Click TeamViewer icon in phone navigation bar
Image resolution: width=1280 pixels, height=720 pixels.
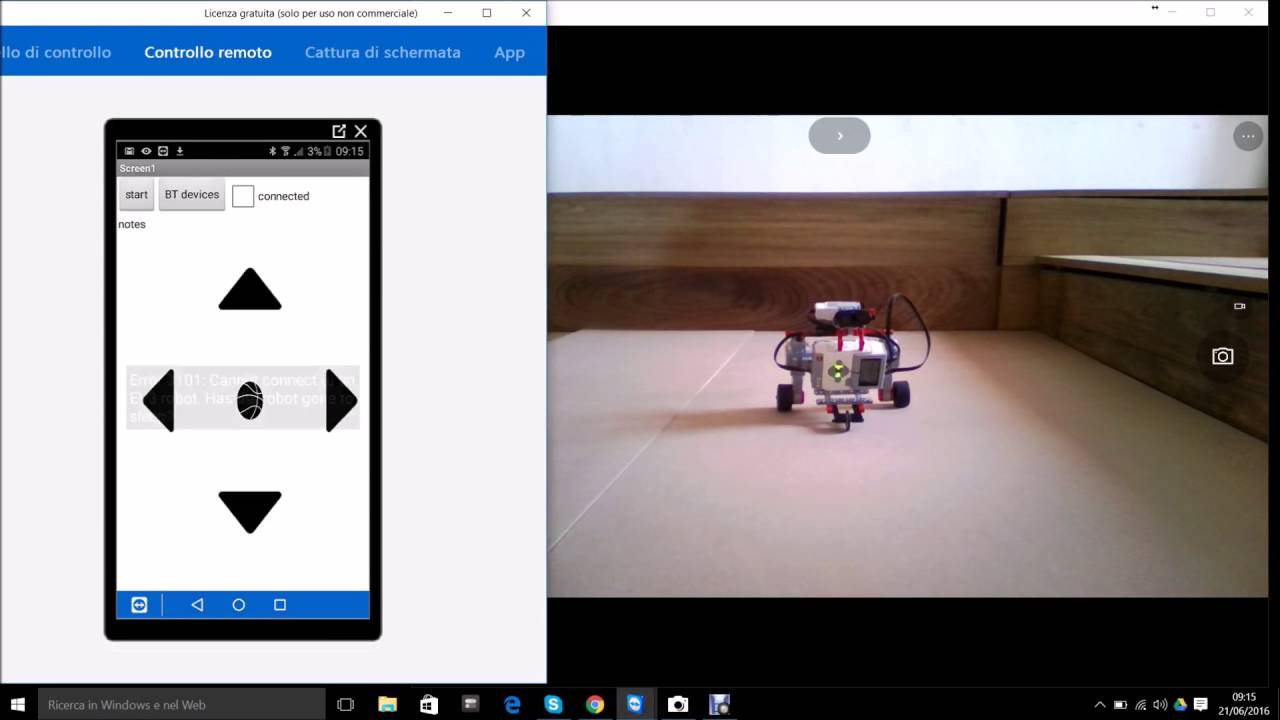pyautogui.click(x=139, y=605)
